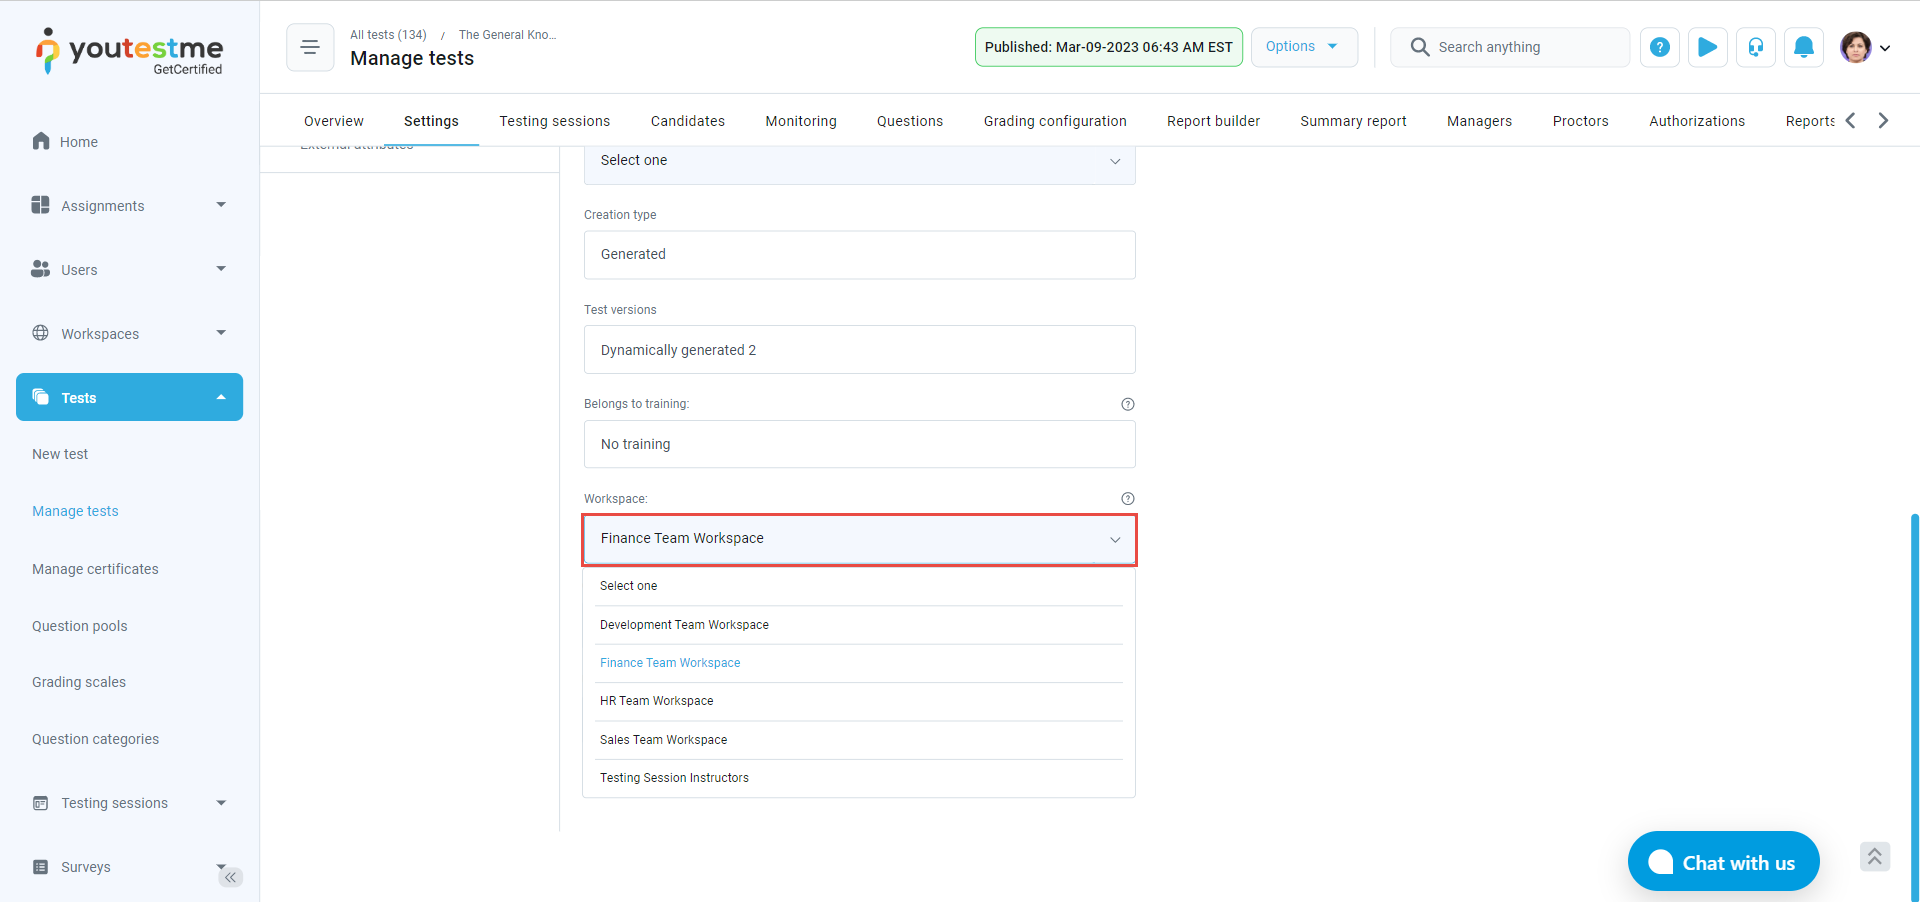This screenshot has height=902, width=1920.
Task: Open the help question mark icon
Action: (x=1659, y=47)
